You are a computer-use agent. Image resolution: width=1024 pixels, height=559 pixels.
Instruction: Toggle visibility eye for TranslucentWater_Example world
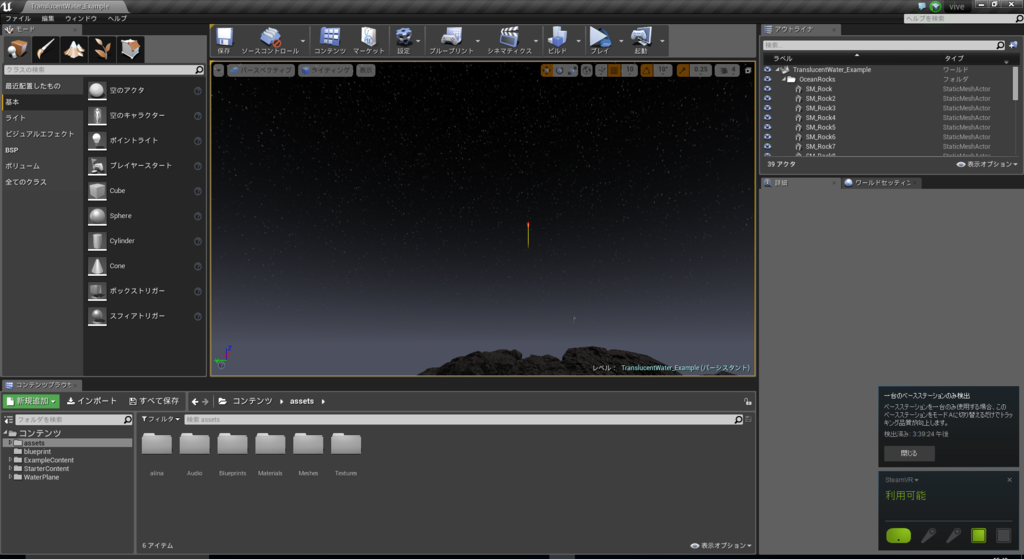(x=767, y=69)
